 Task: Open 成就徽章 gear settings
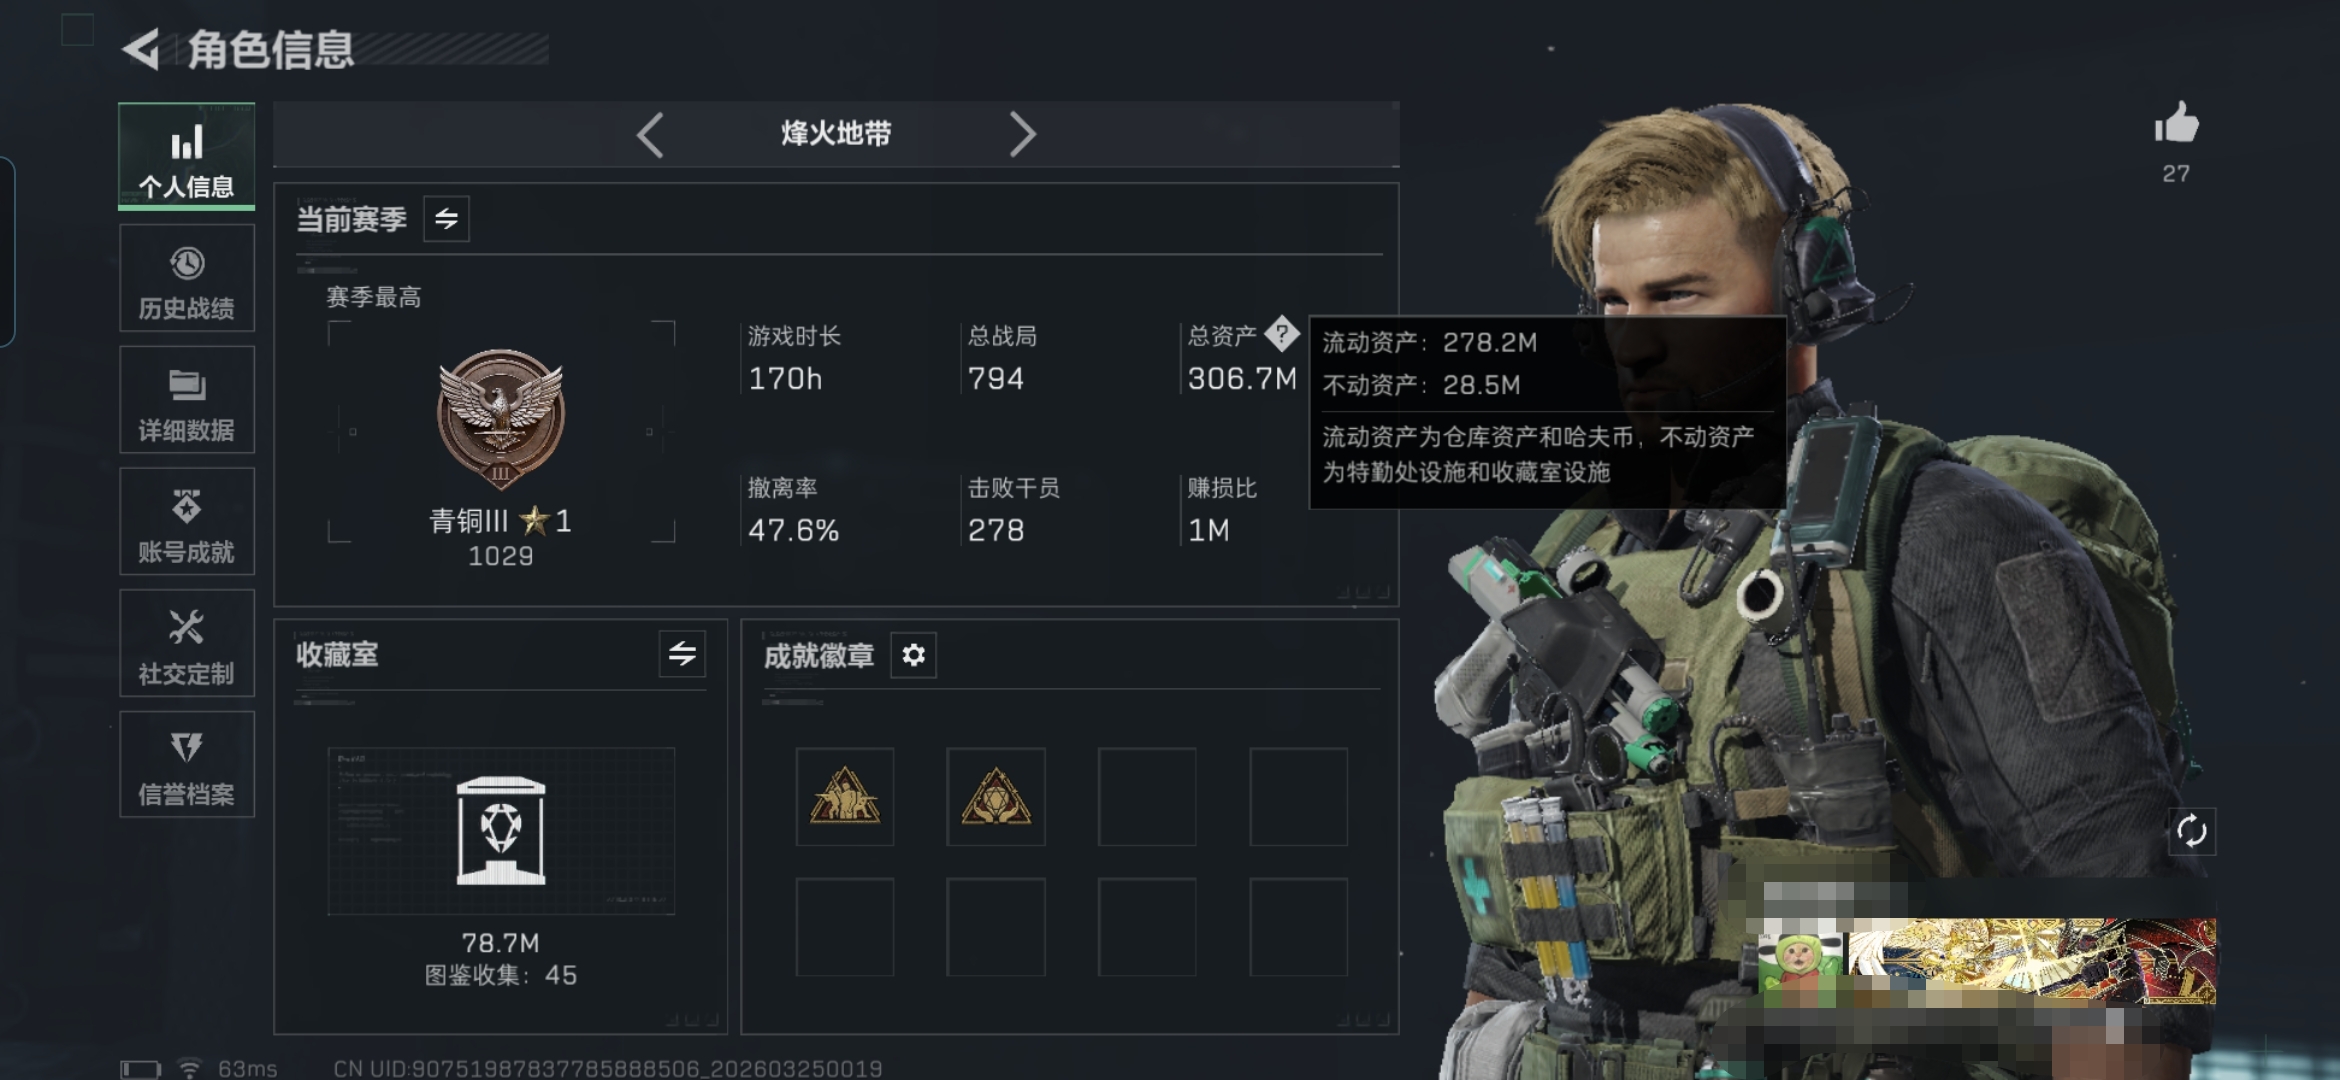coord(913,655)
